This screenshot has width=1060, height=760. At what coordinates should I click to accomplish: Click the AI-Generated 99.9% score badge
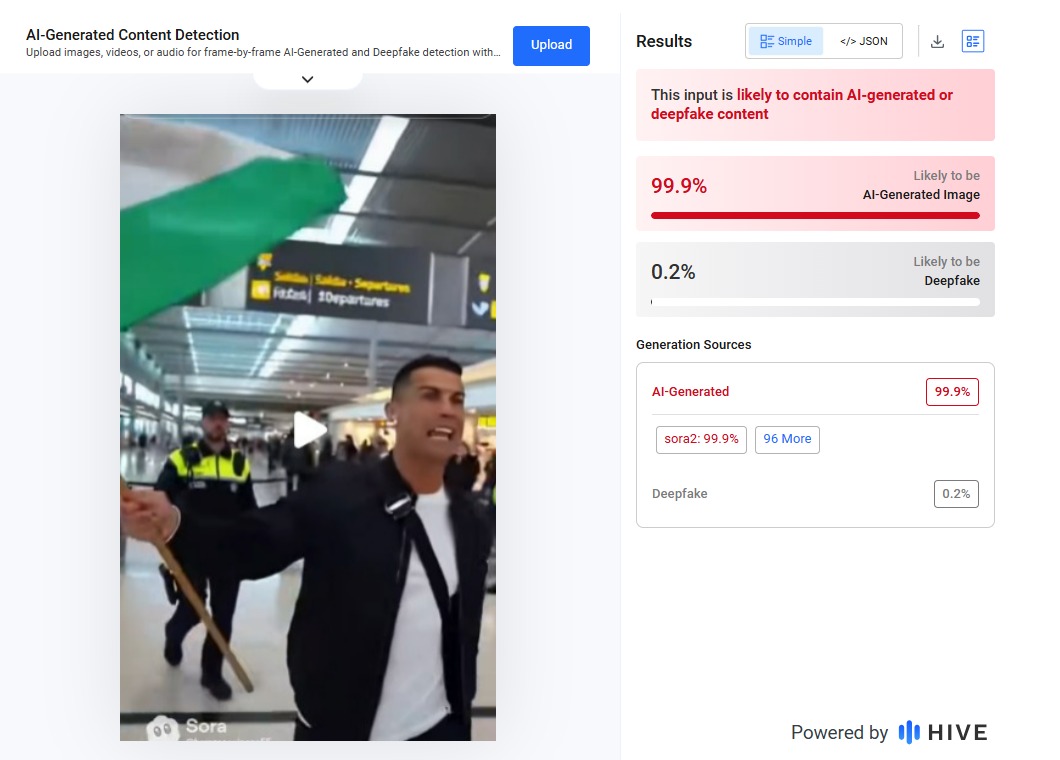click(951, 392)
